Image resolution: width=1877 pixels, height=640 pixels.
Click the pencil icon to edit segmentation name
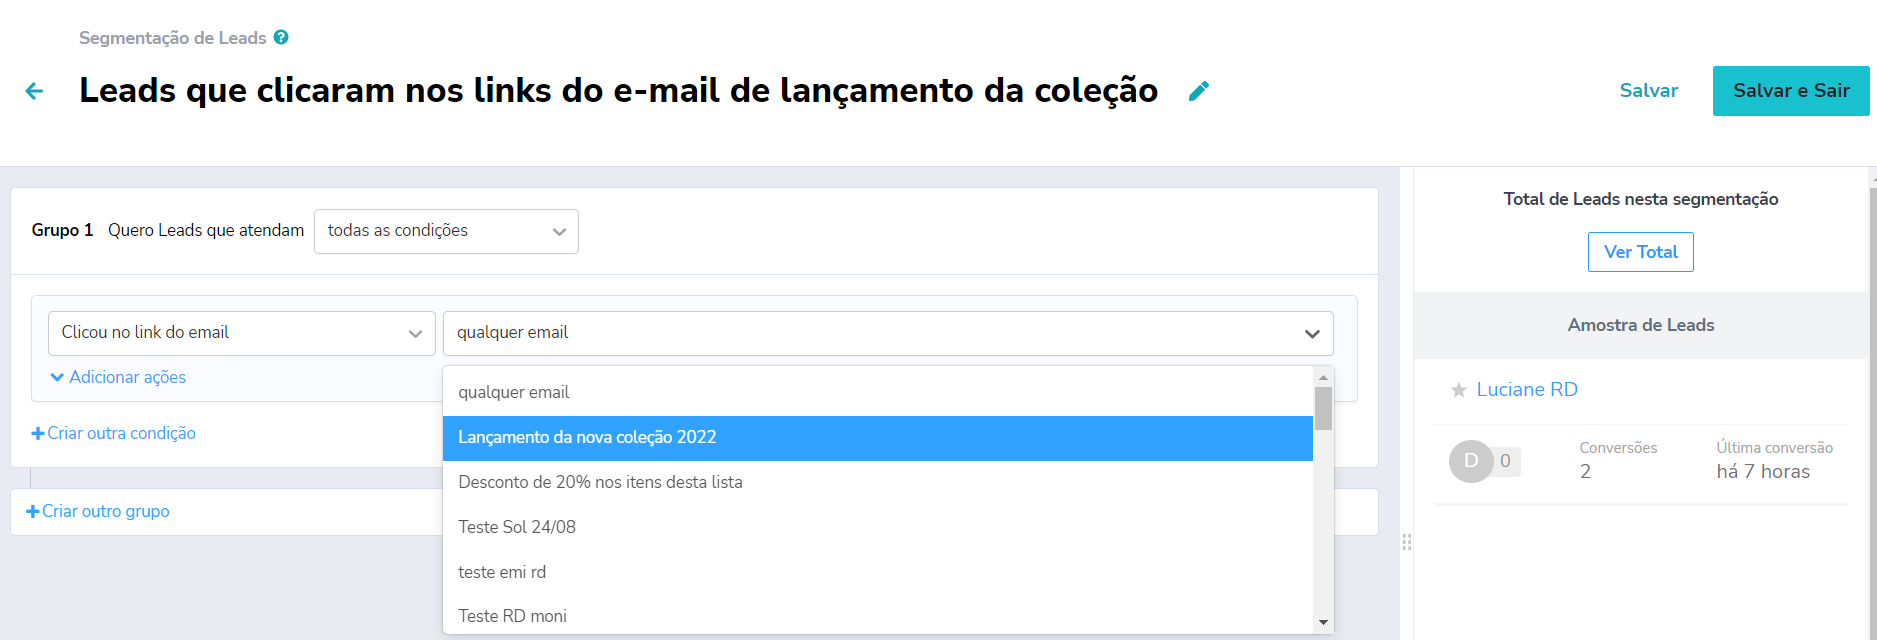1197,91
